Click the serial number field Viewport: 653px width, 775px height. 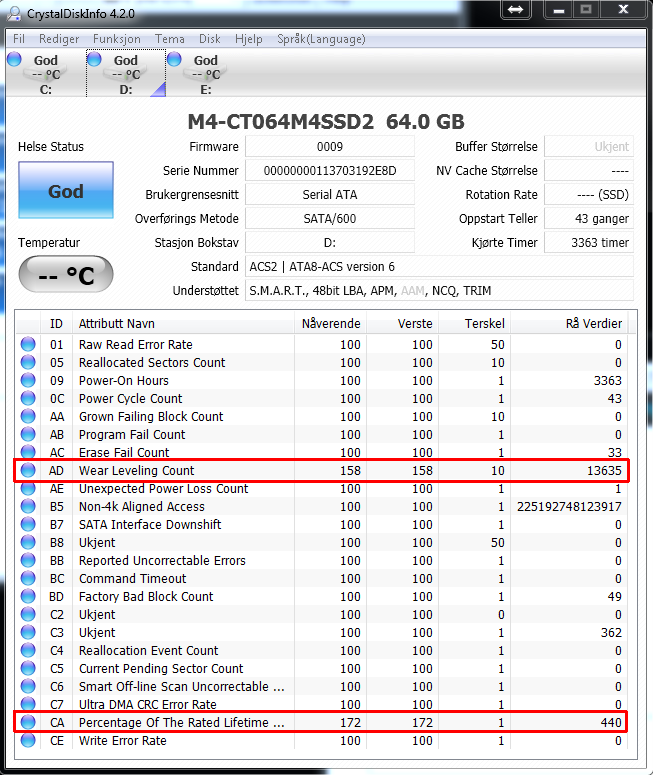click(x=330, y=171)
